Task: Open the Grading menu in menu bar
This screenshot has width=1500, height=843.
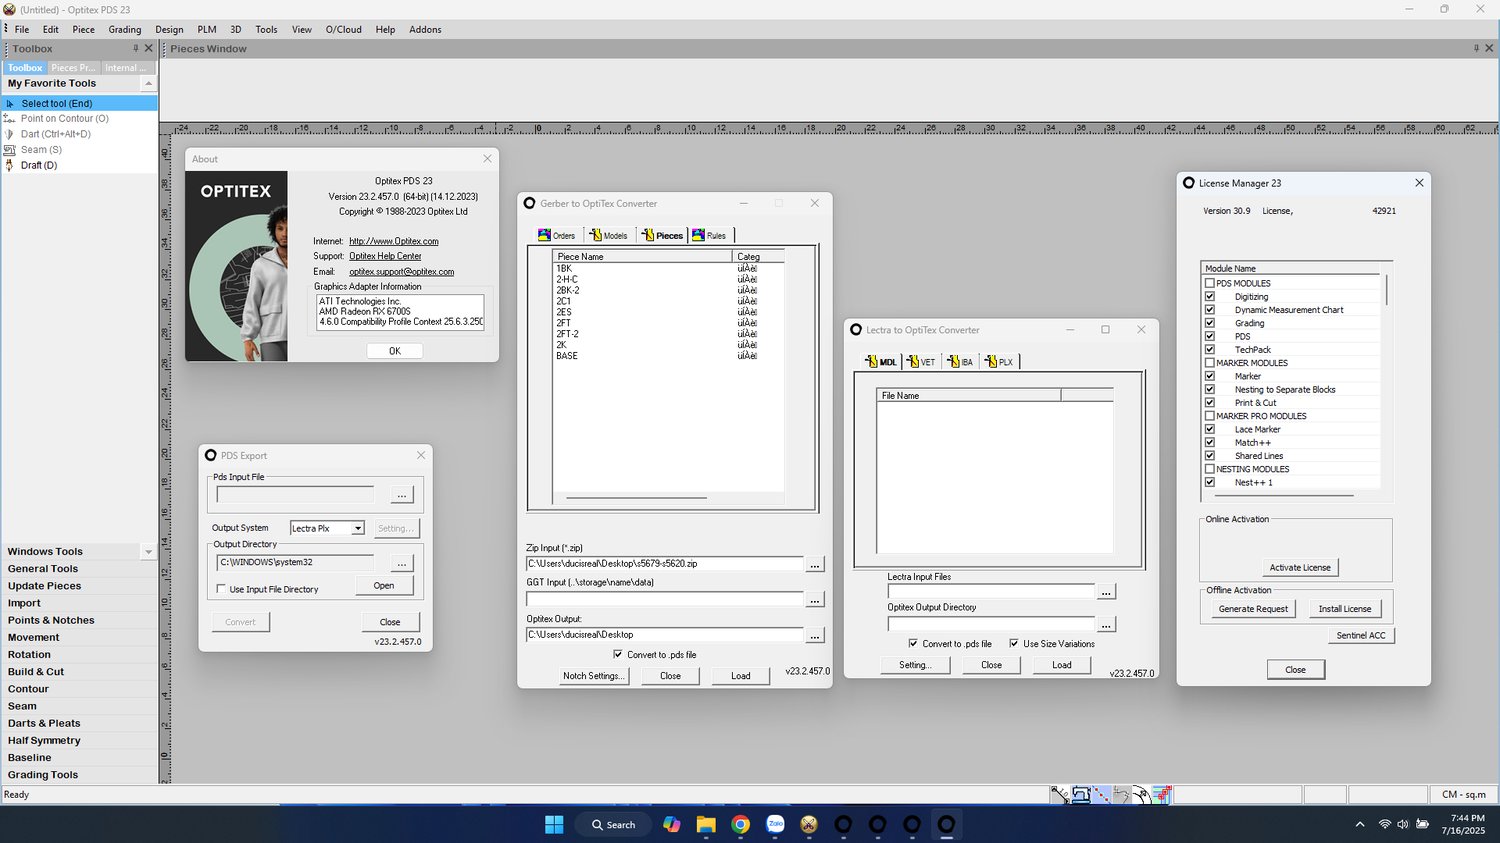Action: pyautogui.click(x=125, y=30)
